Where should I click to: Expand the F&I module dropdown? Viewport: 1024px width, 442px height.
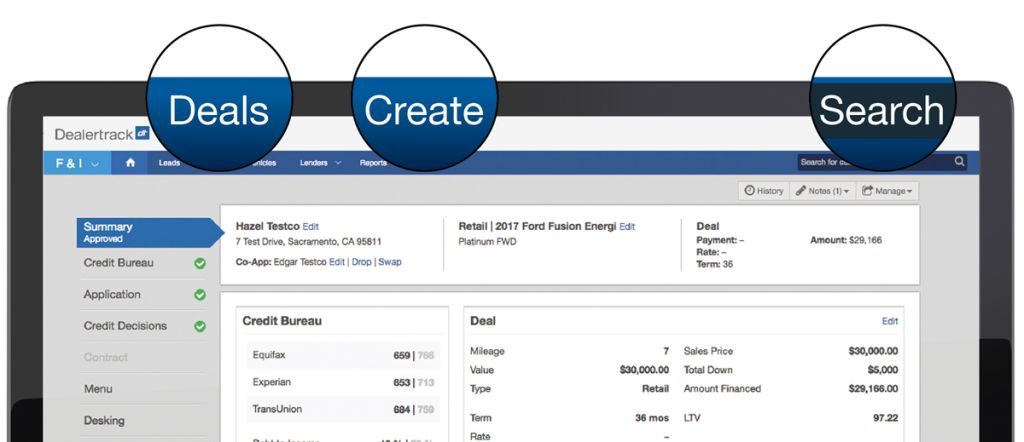[x=77, y=163]
